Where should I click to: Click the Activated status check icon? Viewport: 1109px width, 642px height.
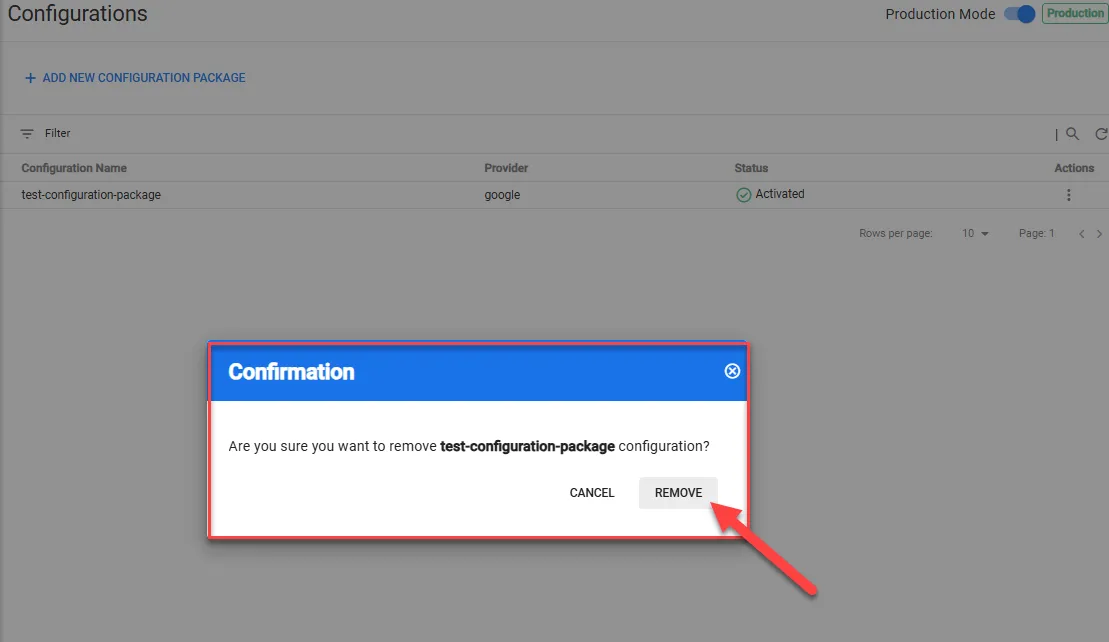tap(743, 195)
